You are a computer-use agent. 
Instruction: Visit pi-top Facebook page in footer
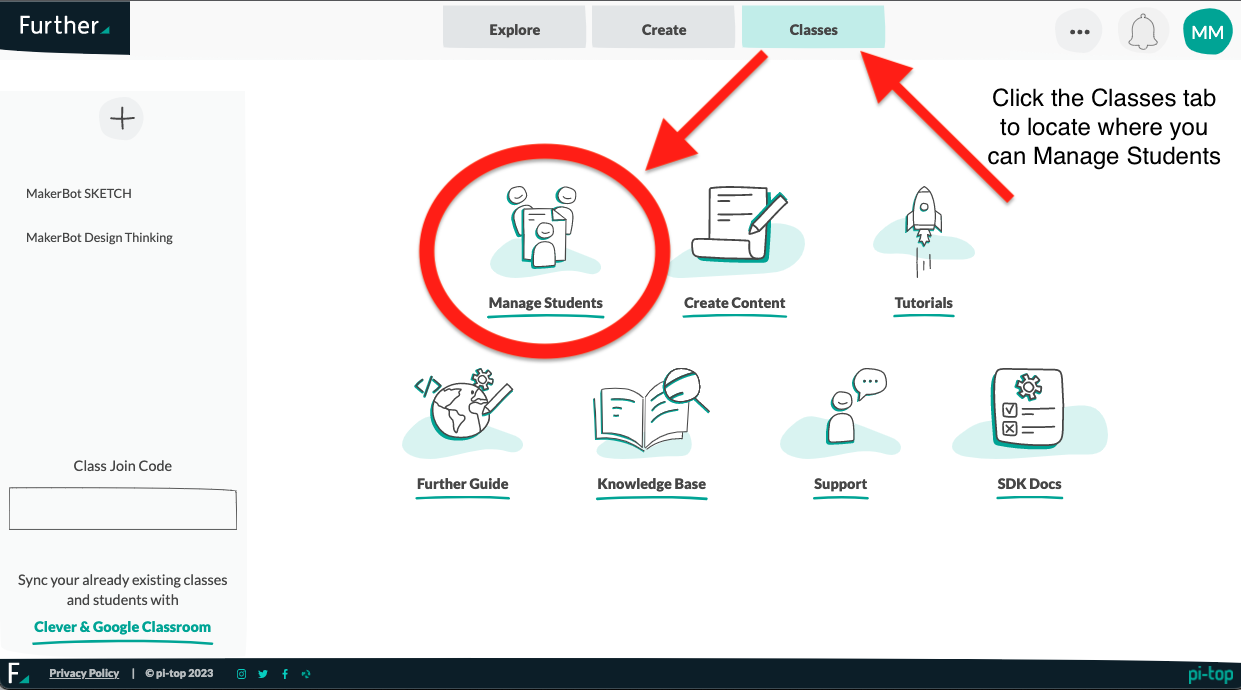point(285,674)
